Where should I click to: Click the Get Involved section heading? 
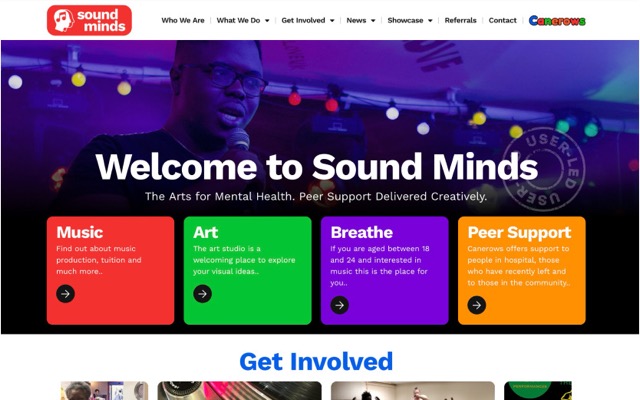tap(316, 362)
